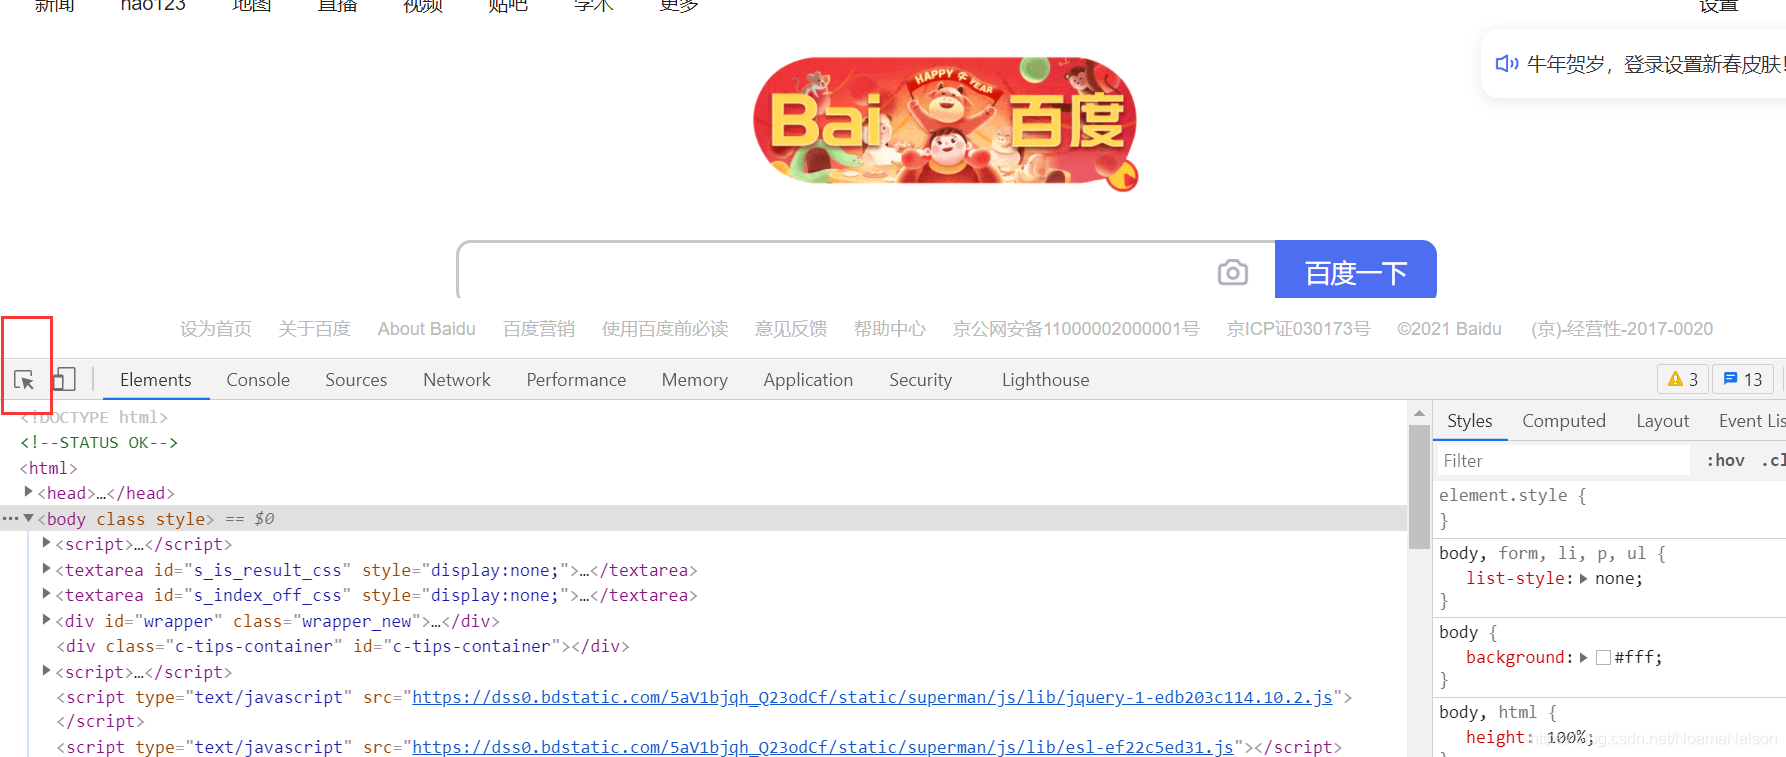Open the 京公网安备11000002000001号 link
1786x757 pixels.
[1076, 329]
